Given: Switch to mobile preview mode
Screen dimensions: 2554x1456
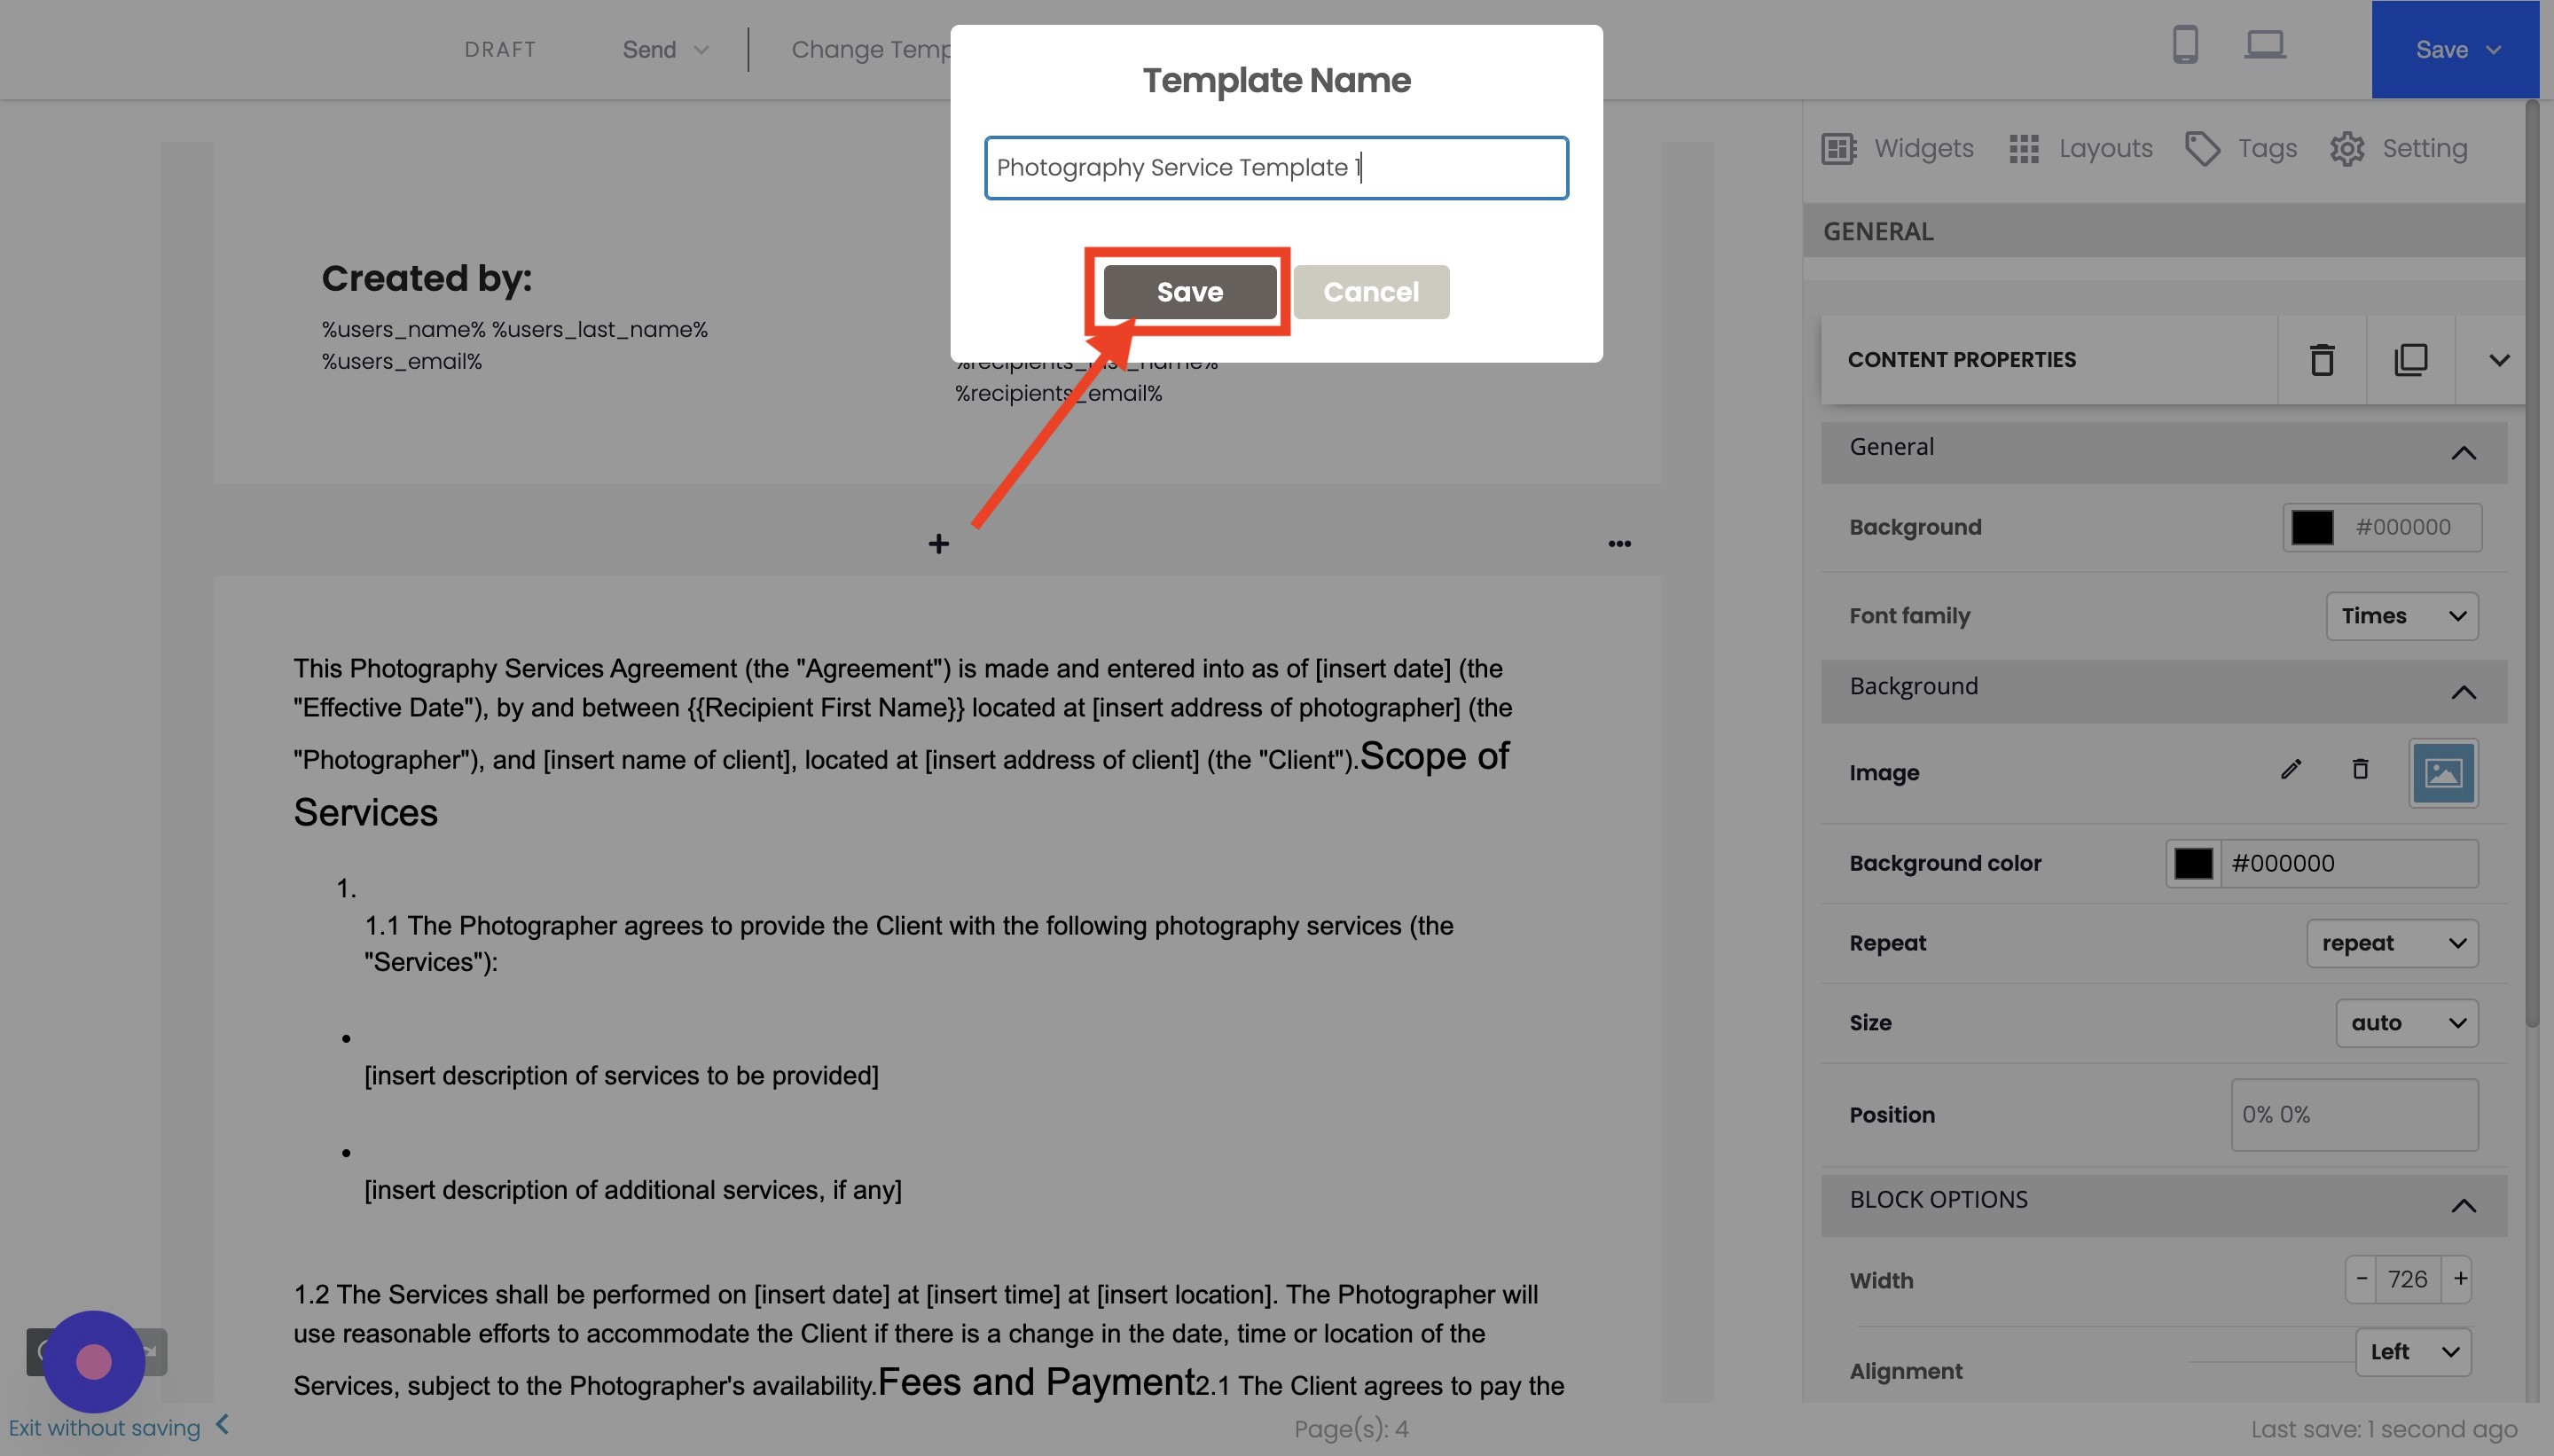Looking at the screenshot, I should [x=2185, y=45].
